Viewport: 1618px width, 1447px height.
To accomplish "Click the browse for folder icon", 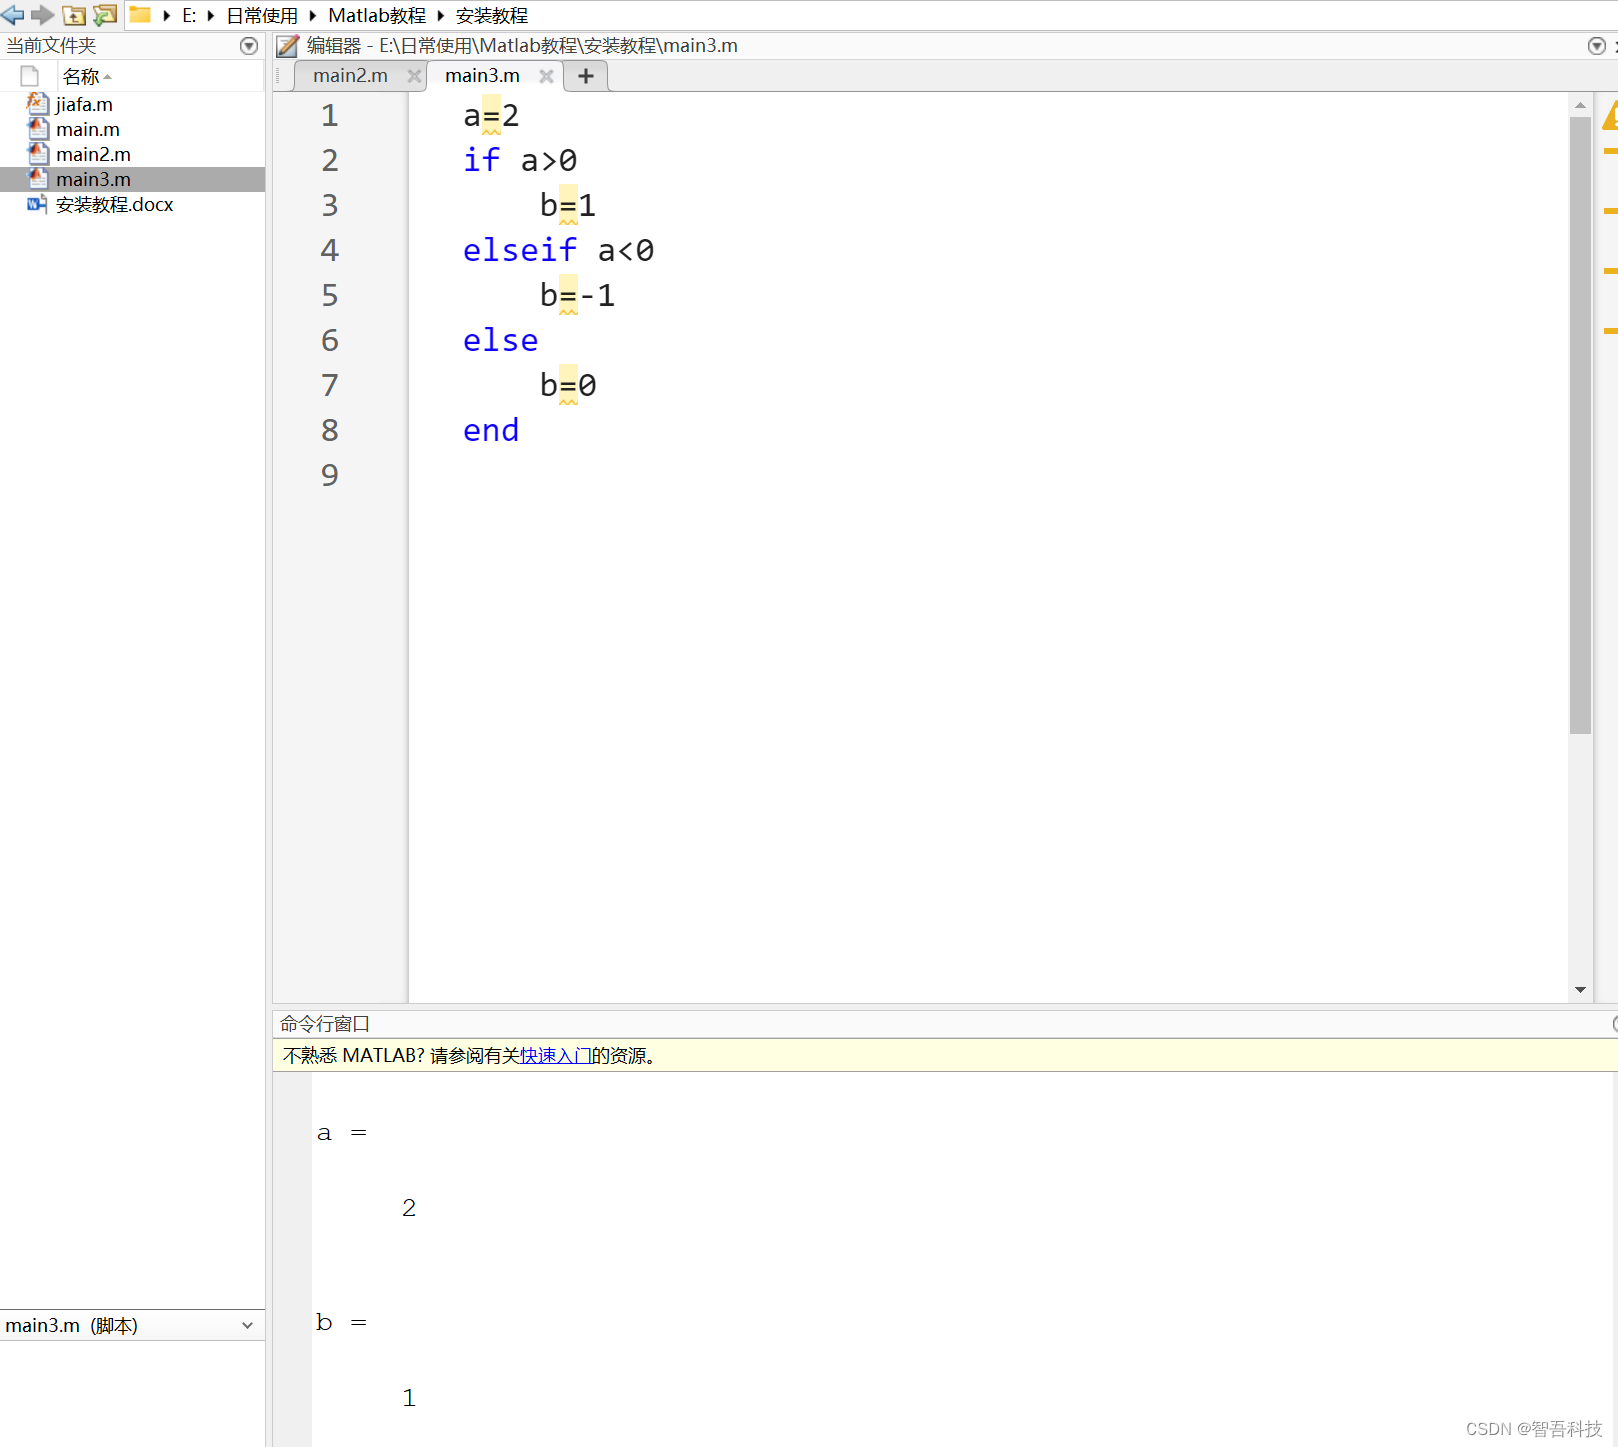I will (x=104, y=15).
